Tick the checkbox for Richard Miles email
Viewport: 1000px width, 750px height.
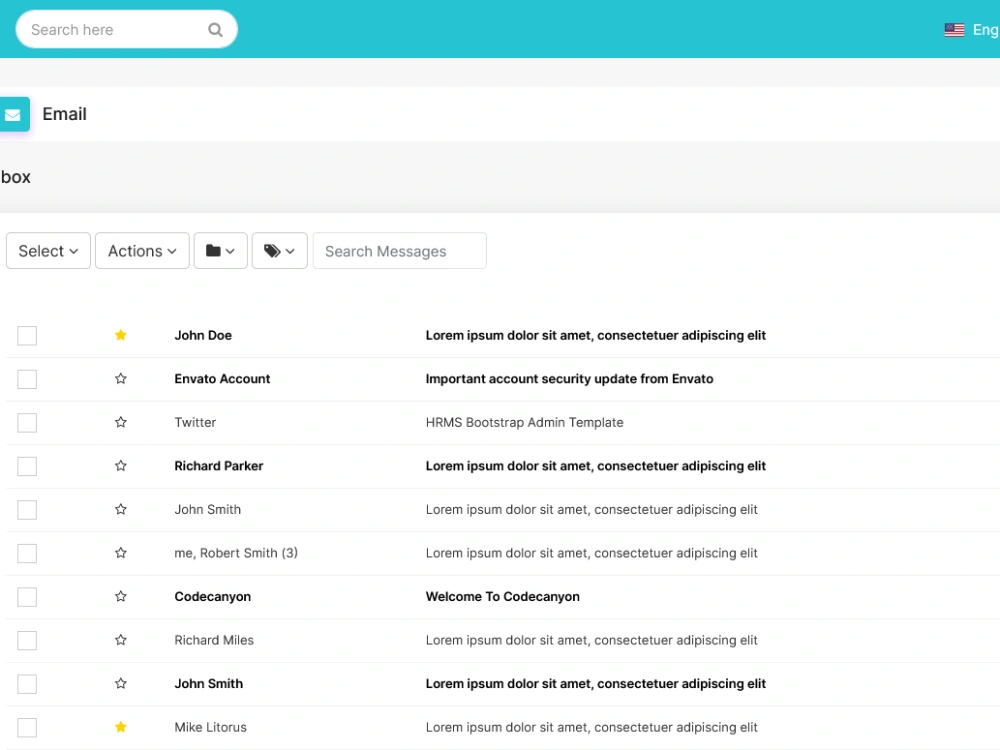tap(27, 640)
